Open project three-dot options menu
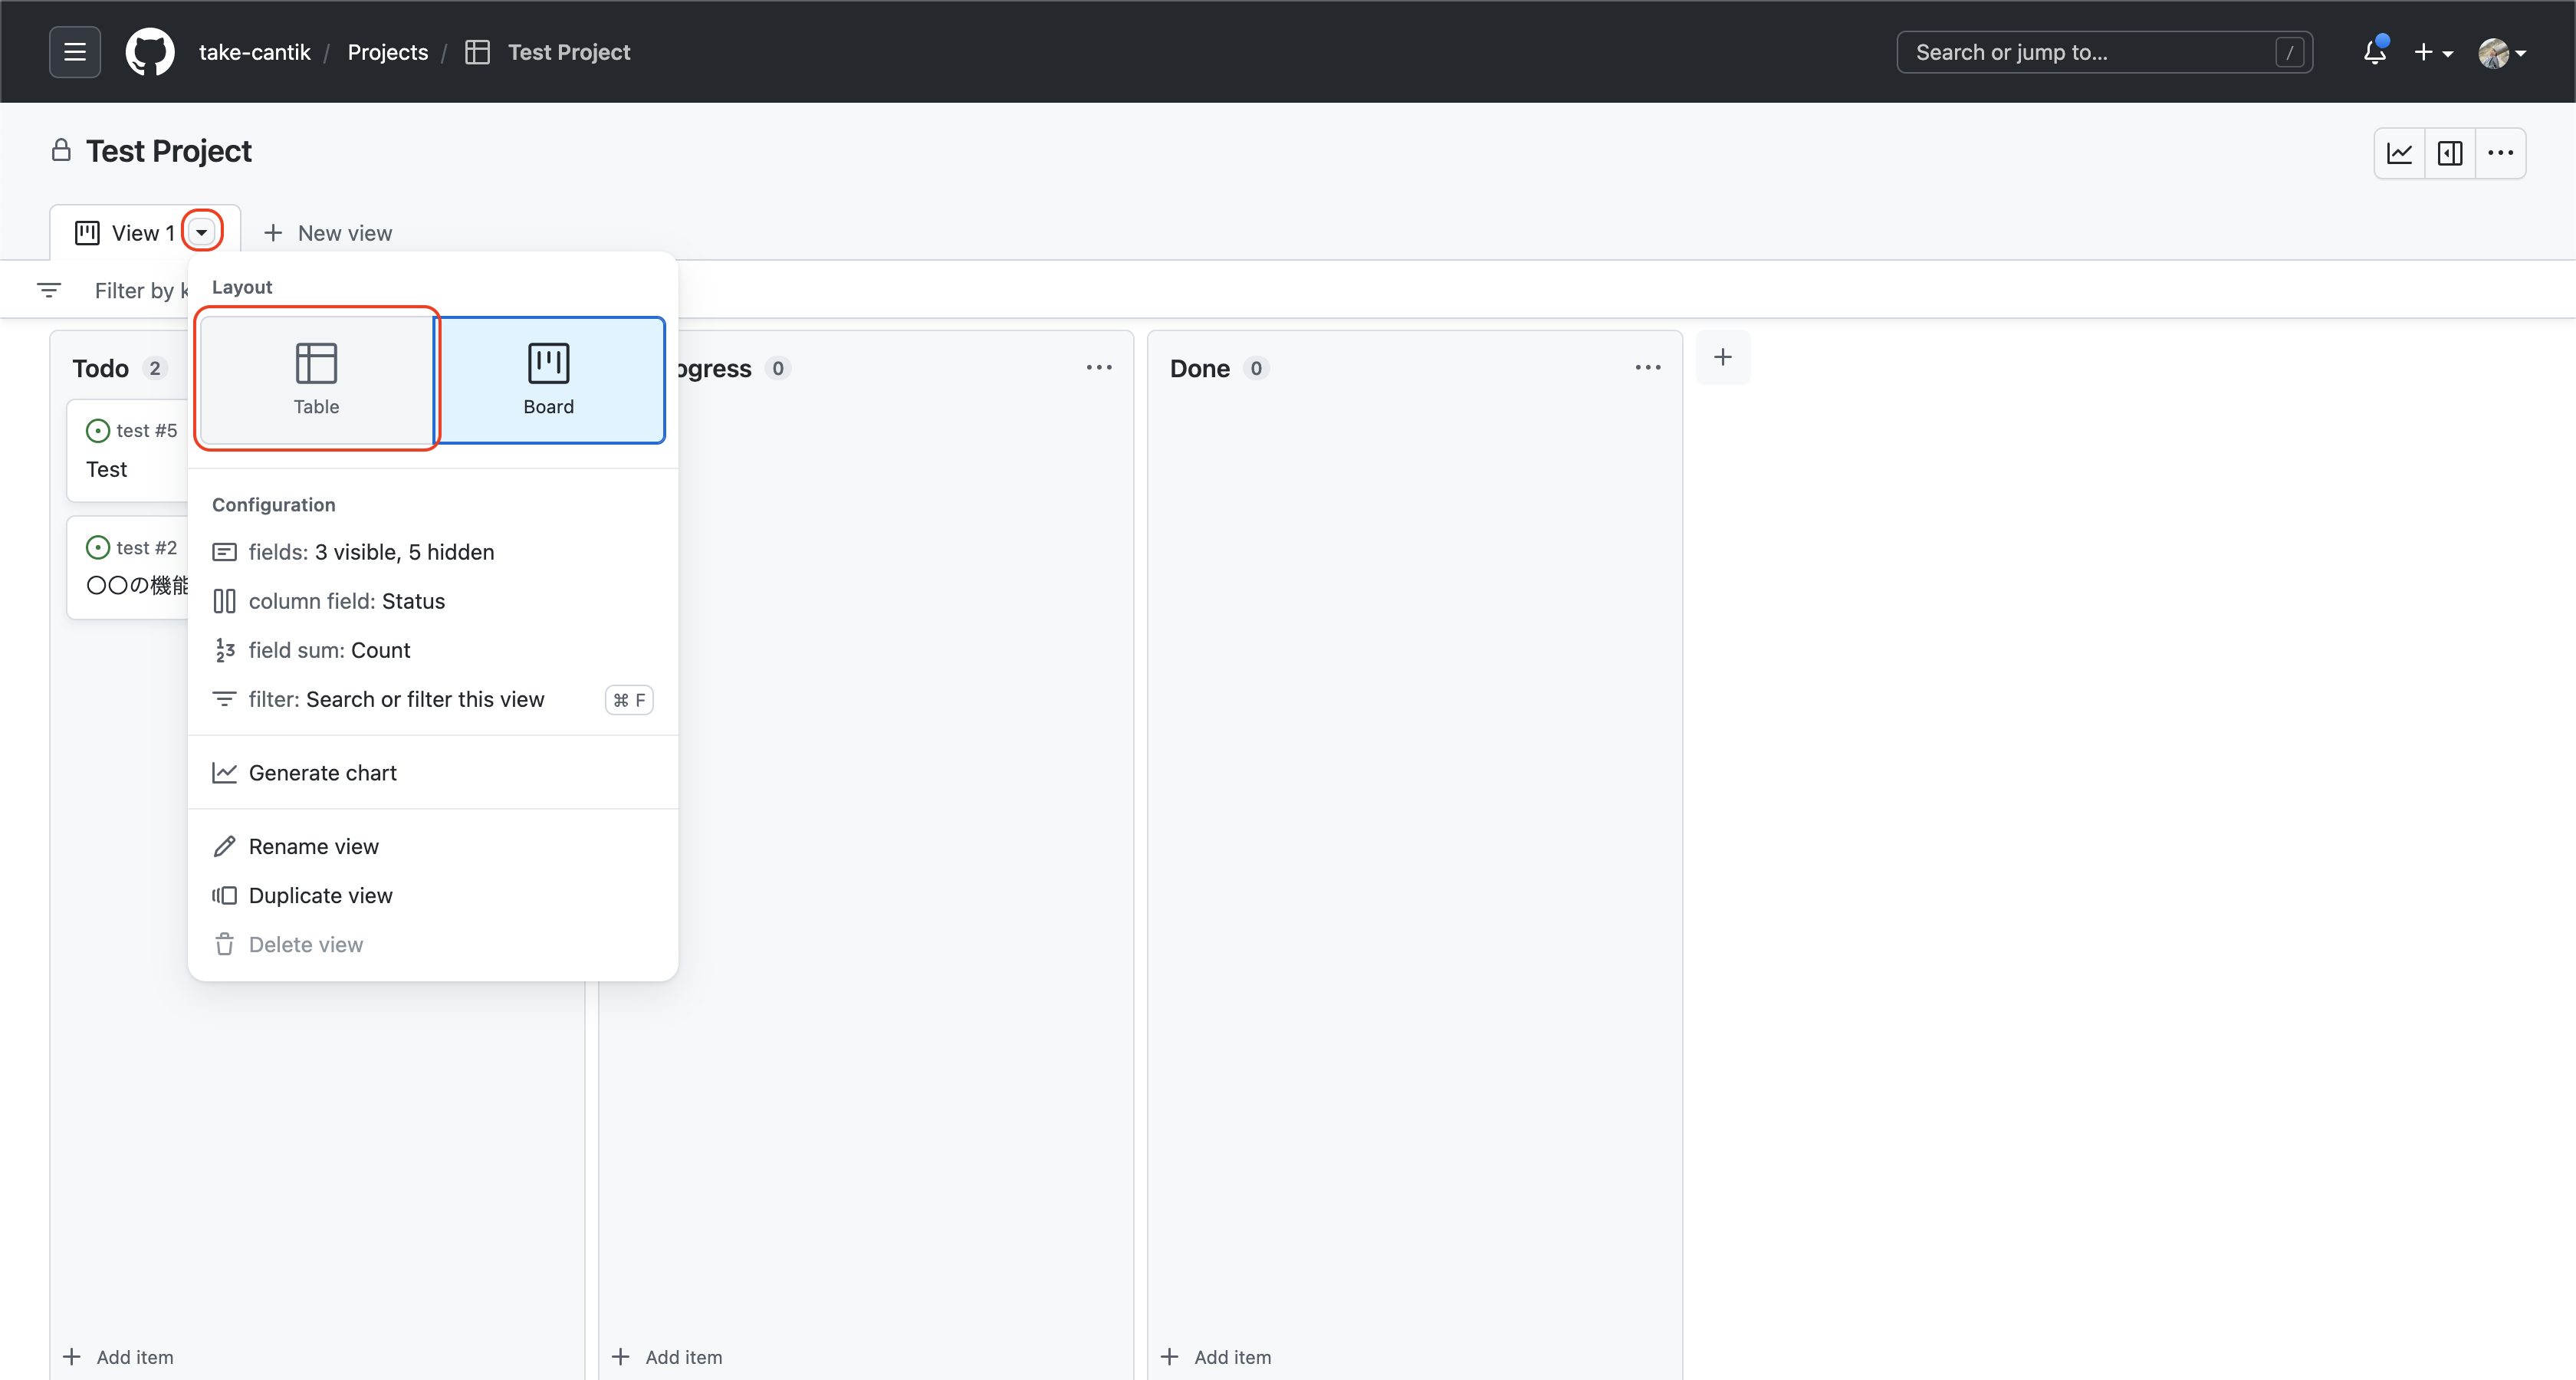 [2500, 153]
